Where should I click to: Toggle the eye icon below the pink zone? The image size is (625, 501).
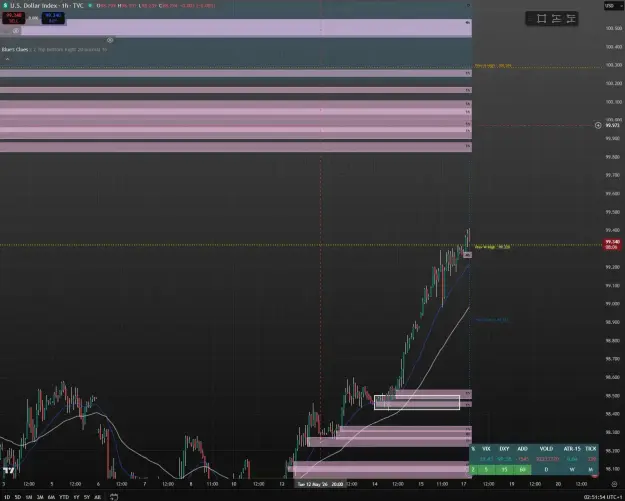(110, 40)
